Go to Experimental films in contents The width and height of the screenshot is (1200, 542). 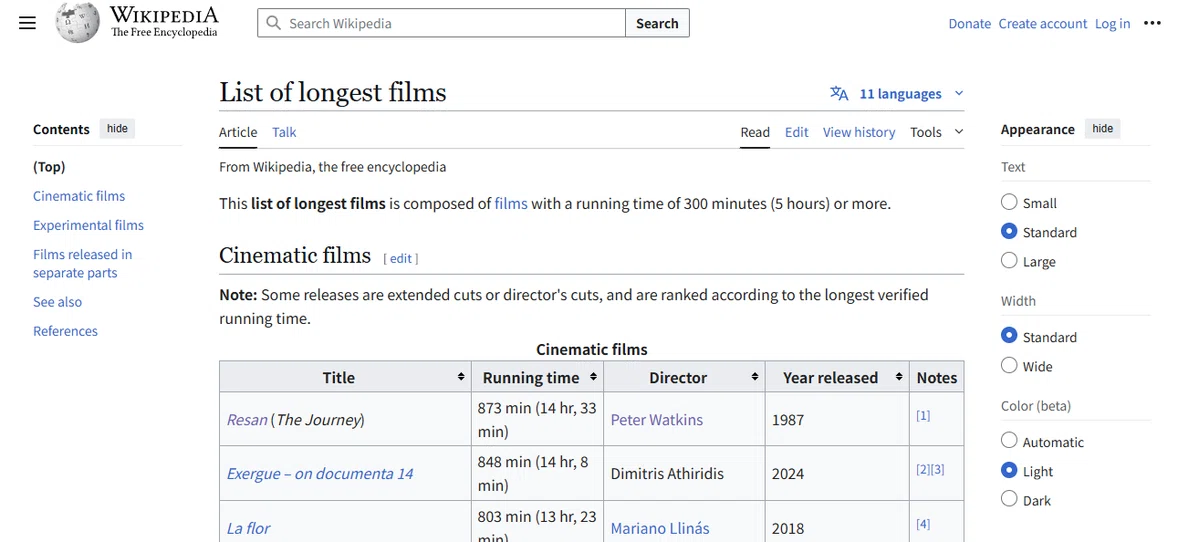(88, 225)
